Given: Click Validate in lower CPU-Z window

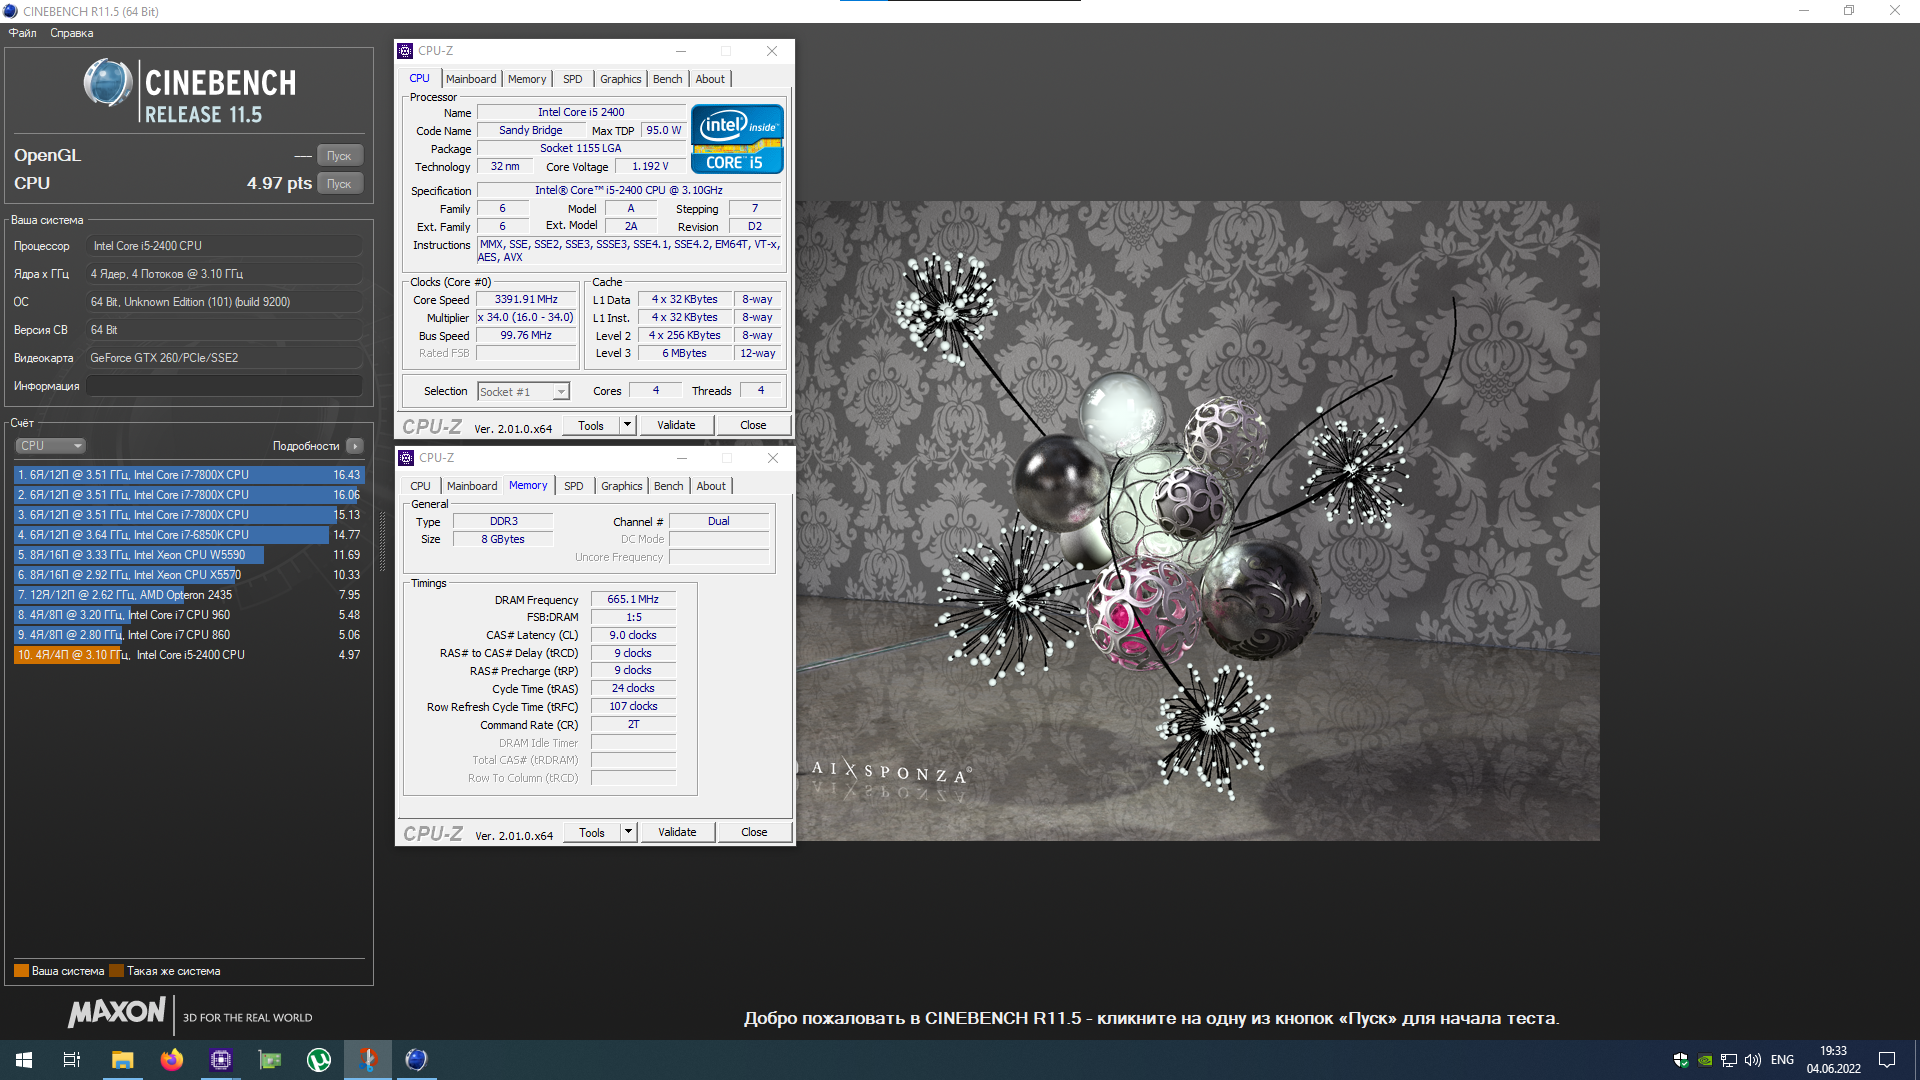Looking at the screenshot, I should (x=677, y=832).
